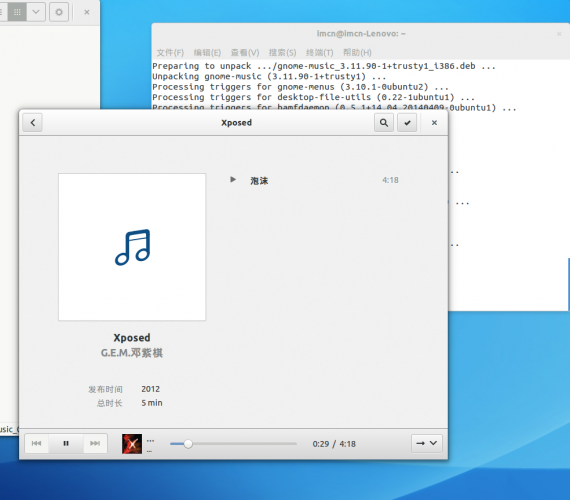The height and width of the screenshot is (500, 570).
Task: Click the large album cover placeholder
Action: pyautogui.click(x=132, y=247)
